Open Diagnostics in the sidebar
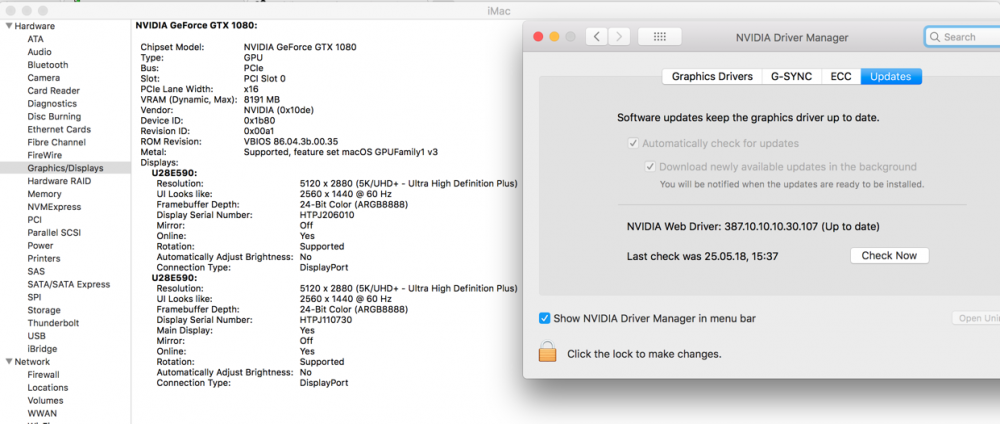This screenshot has height=424, width=1000. pyautogui.click(x=52, y=103)
